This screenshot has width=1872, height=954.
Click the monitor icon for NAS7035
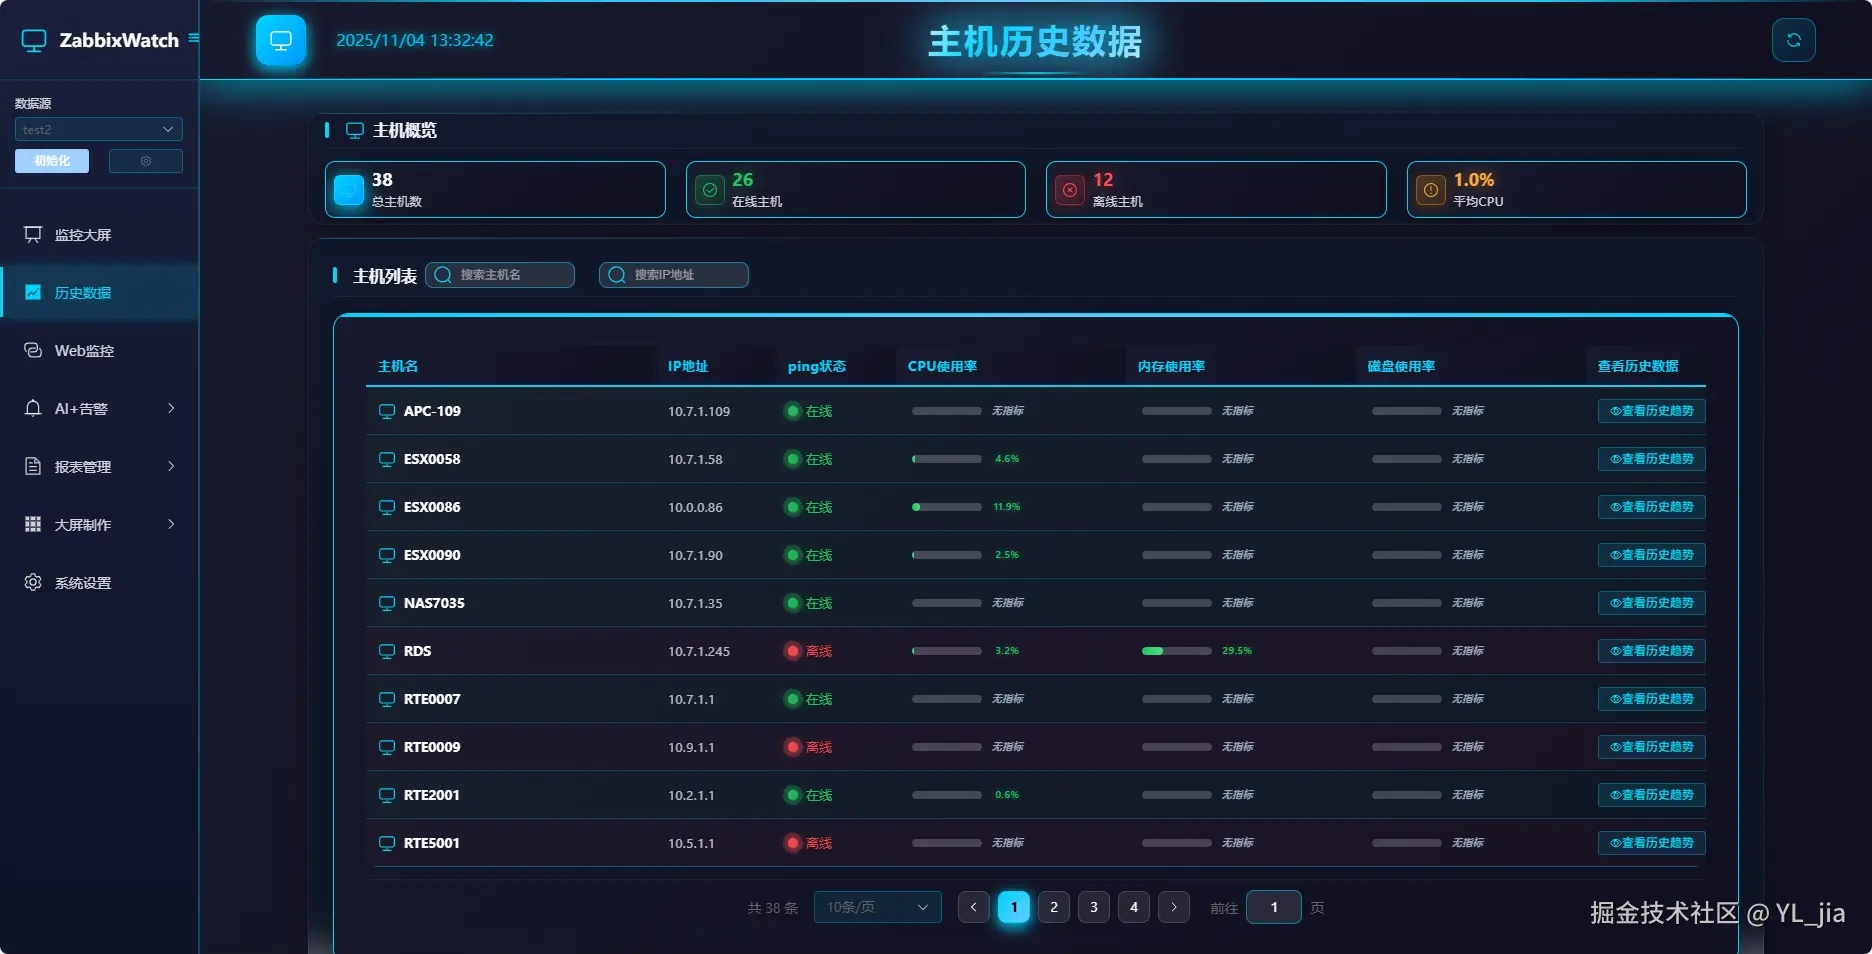click(x=387, y=603)
